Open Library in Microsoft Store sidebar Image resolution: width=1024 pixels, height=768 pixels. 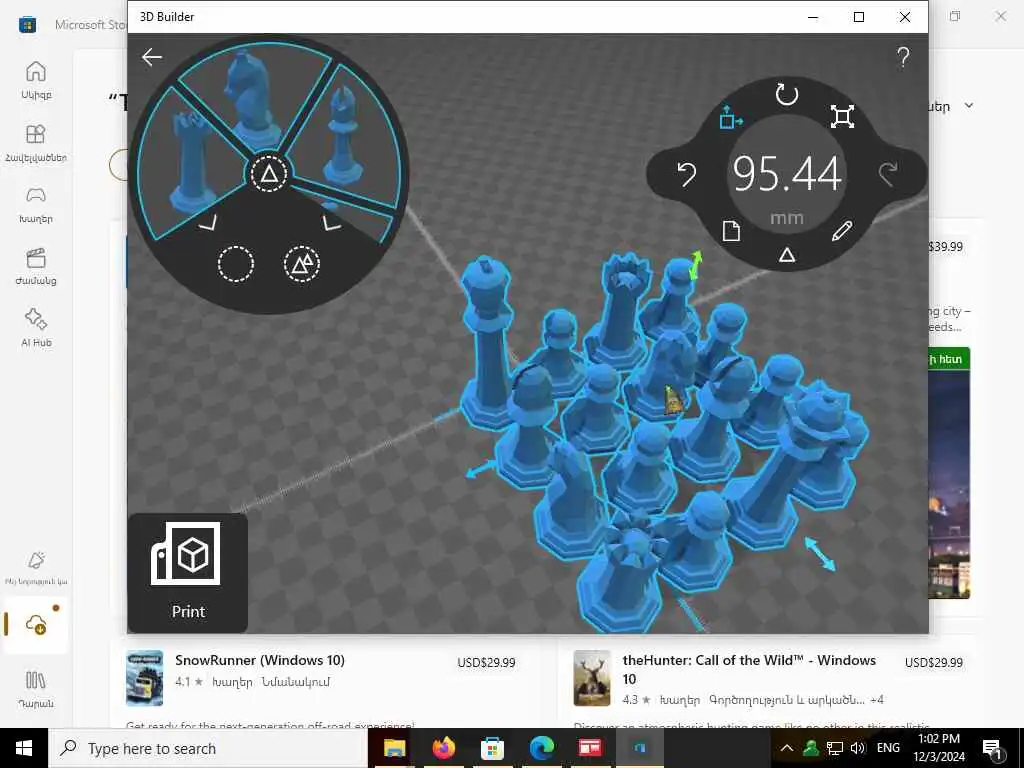36,688
